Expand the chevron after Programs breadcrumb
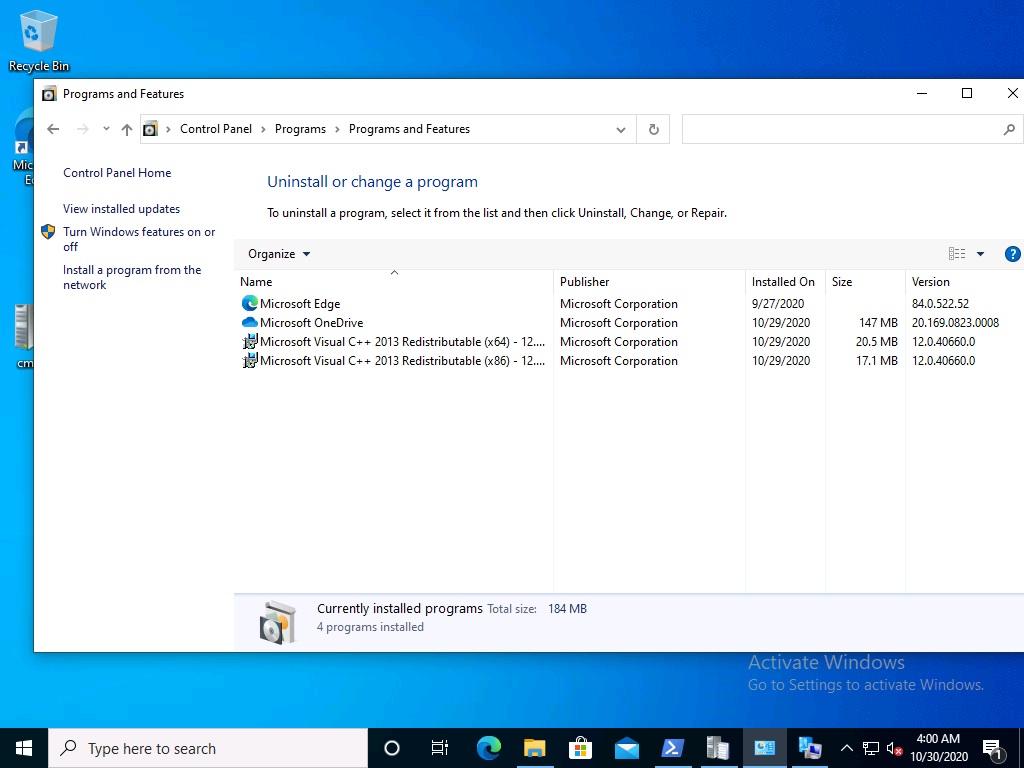 point(338,129)
